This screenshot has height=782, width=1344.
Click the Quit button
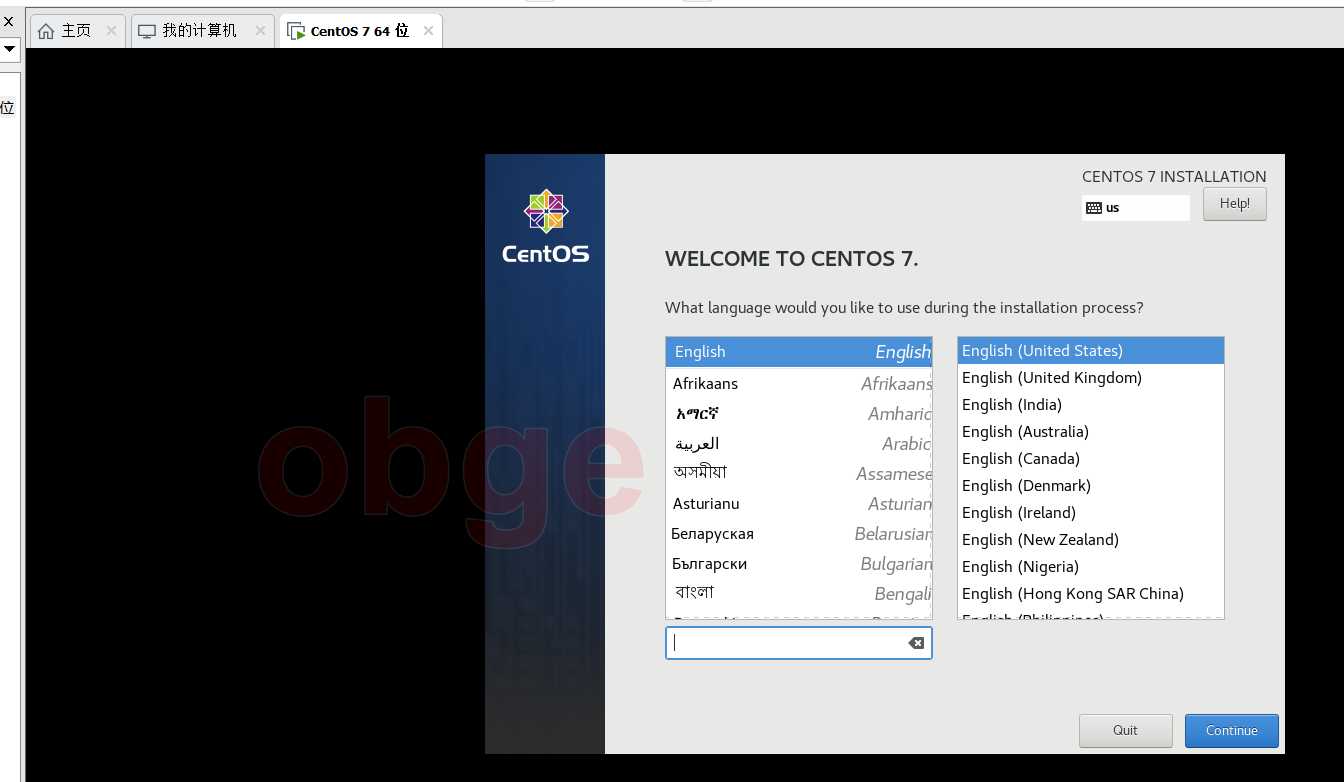coord(1125,730)
